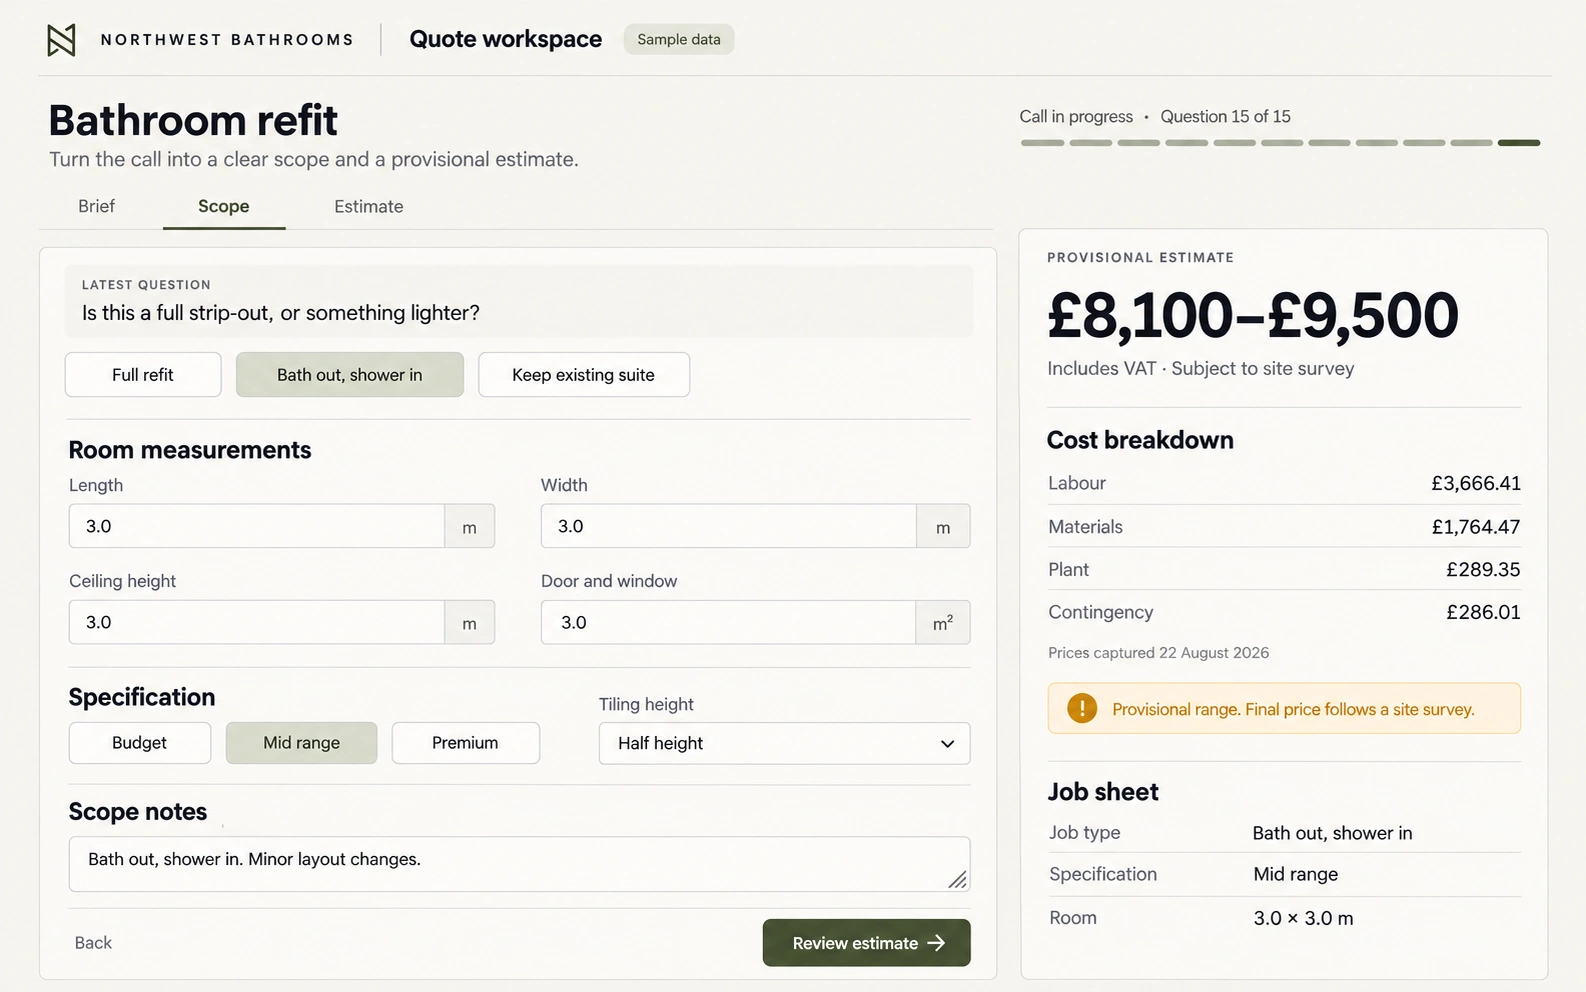Screen dimensions: 1586x992
Task: Switch to the Scope tab
Action: [x=224, y=206]
